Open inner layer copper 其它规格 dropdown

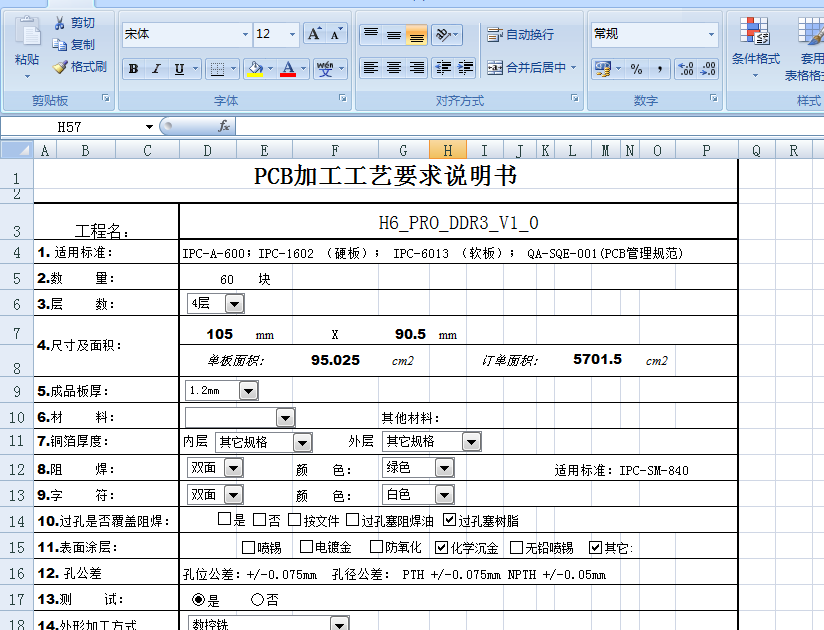[x=303, y=442]
